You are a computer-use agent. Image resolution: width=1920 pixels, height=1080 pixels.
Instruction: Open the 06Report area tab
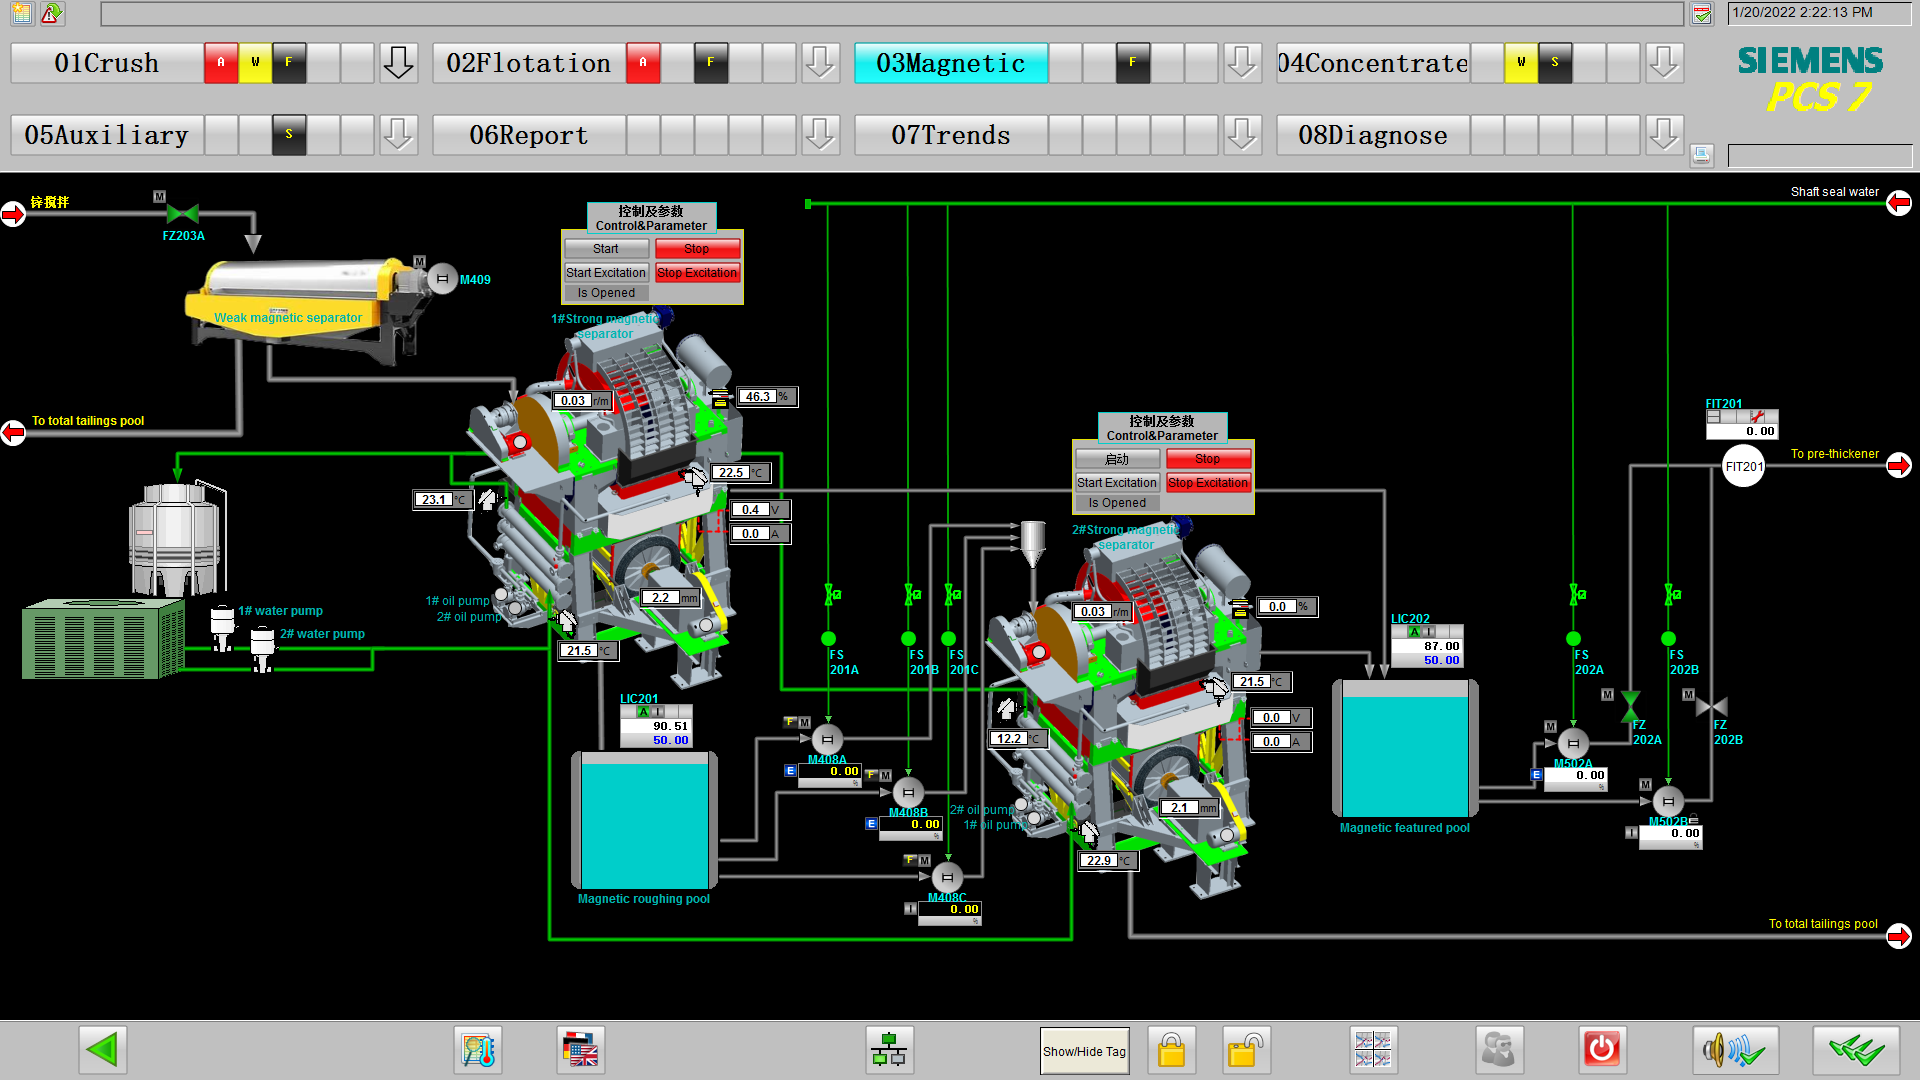[x=528, y=135]
